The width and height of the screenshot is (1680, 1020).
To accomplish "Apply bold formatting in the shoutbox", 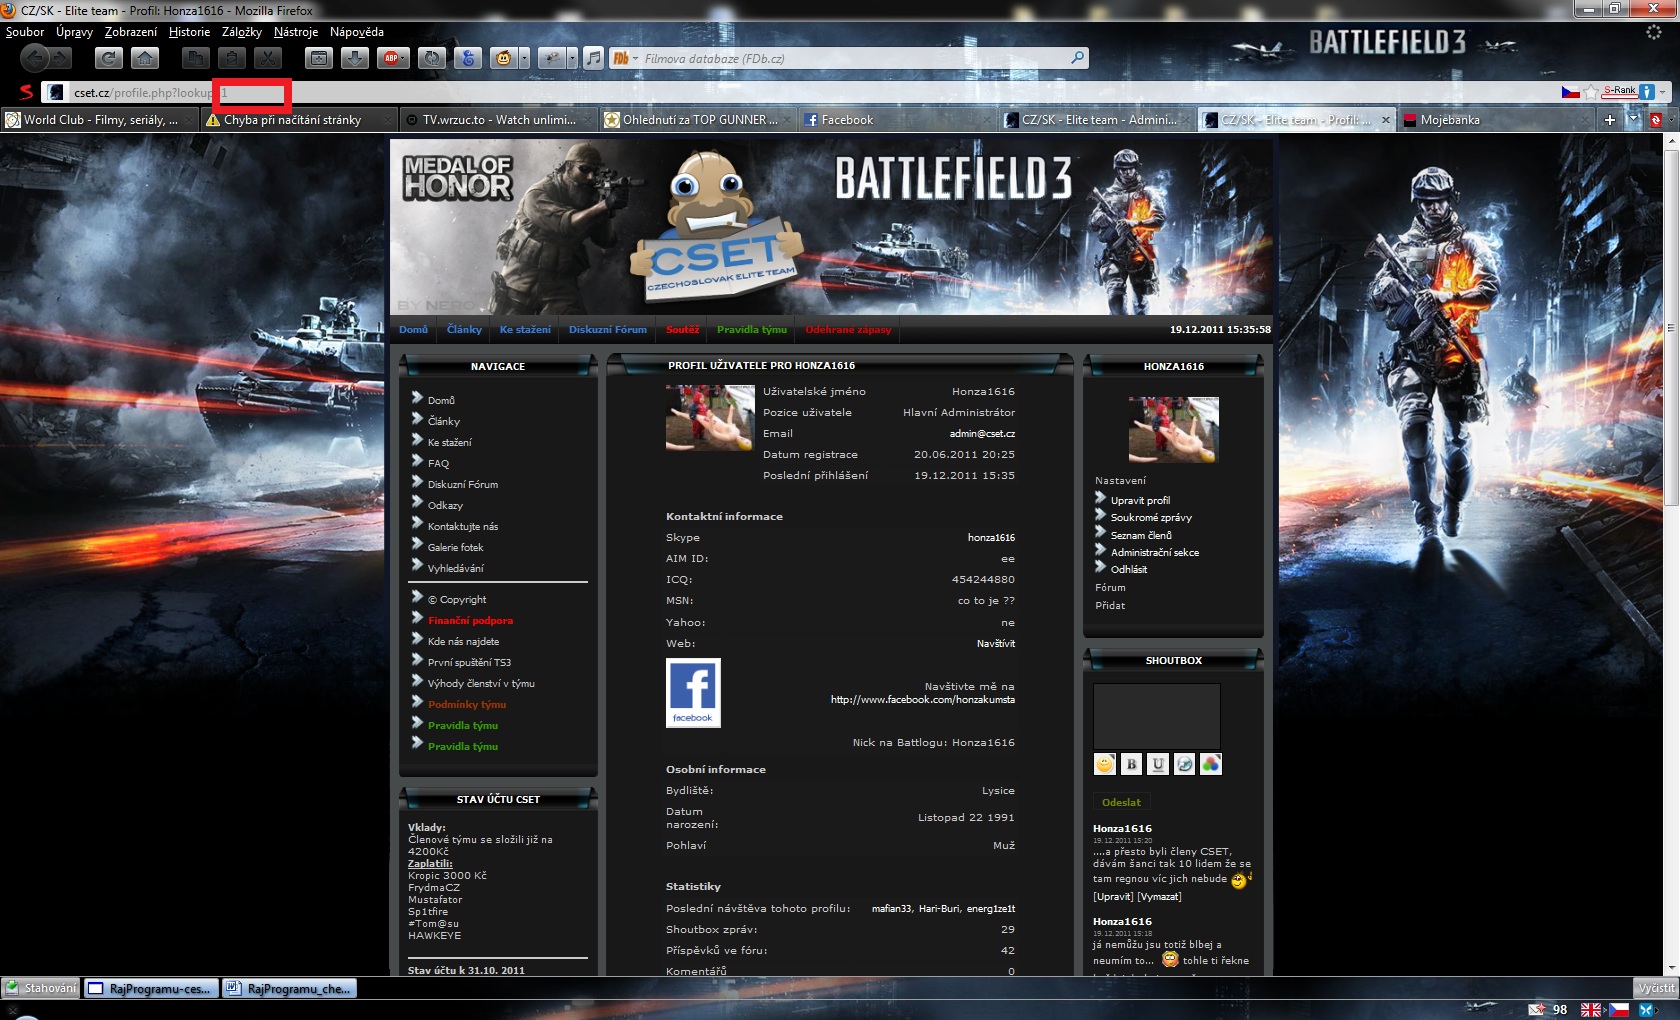I will (x=1131, y=764).
